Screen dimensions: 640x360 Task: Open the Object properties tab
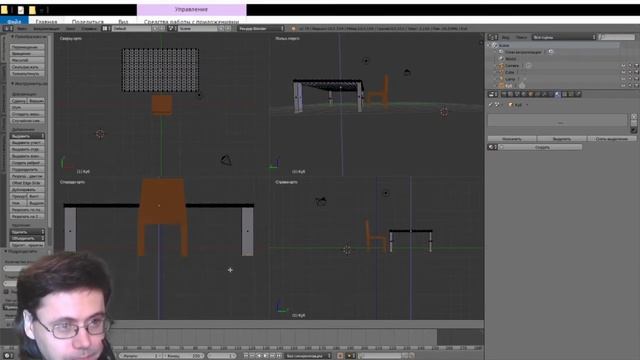(531, 94)
